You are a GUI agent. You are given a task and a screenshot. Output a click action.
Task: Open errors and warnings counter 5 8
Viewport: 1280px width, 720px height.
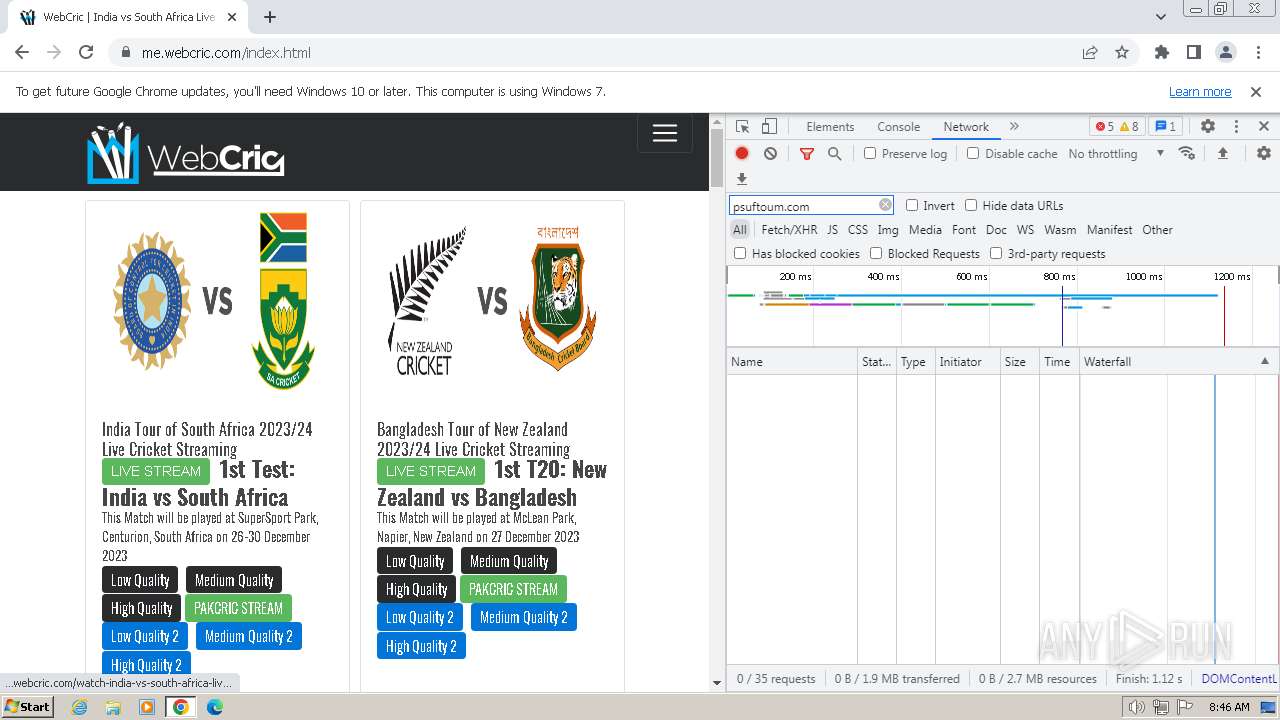coord(1117,127)
